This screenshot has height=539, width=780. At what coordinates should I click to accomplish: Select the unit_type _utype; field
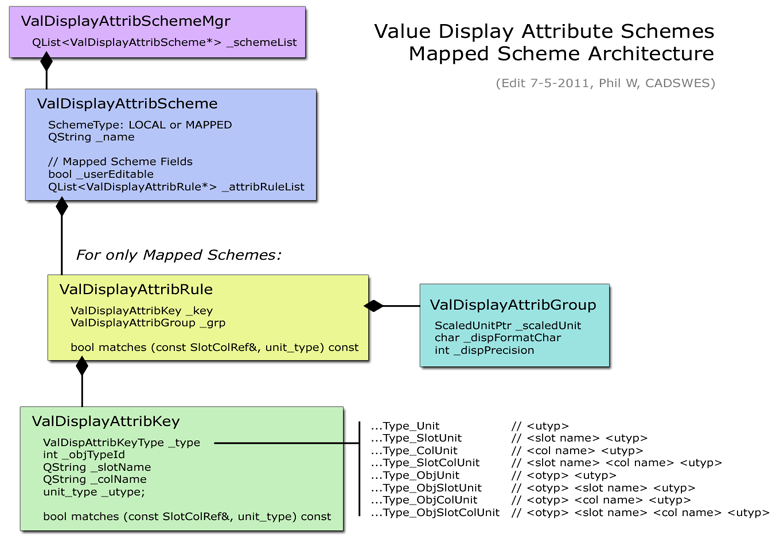point(94,492)
